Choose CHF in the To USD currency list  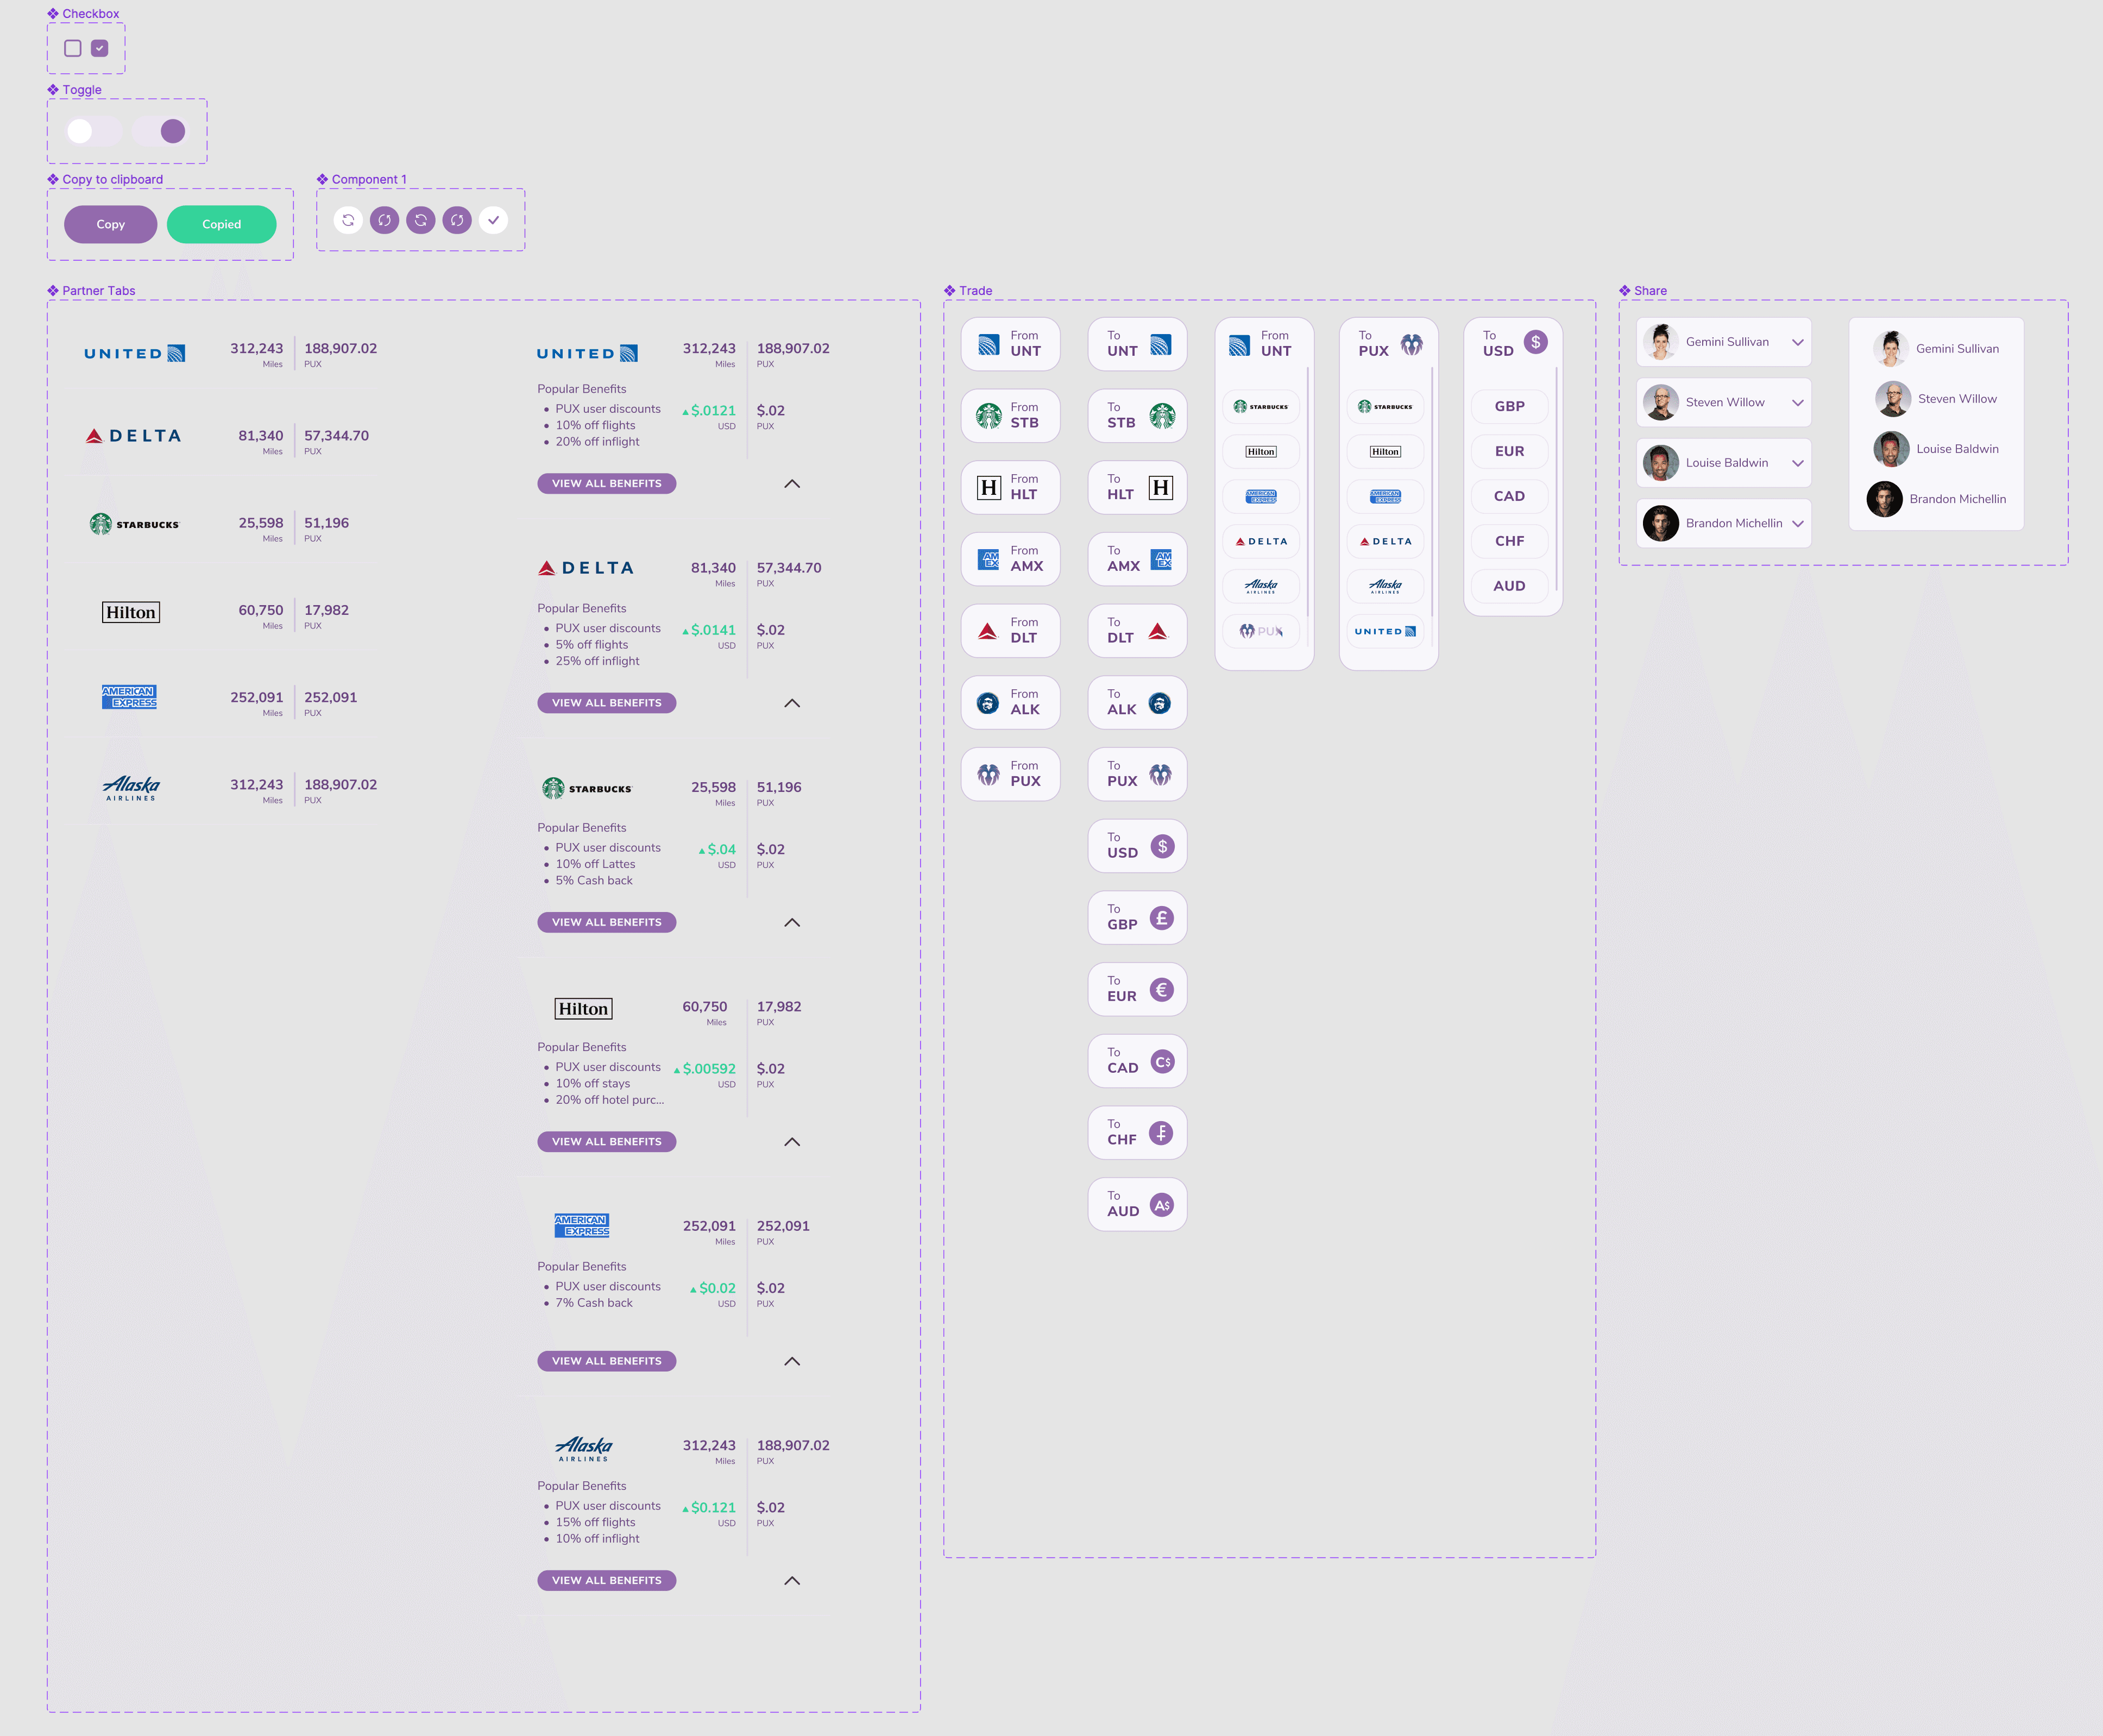pos(1509,541)
